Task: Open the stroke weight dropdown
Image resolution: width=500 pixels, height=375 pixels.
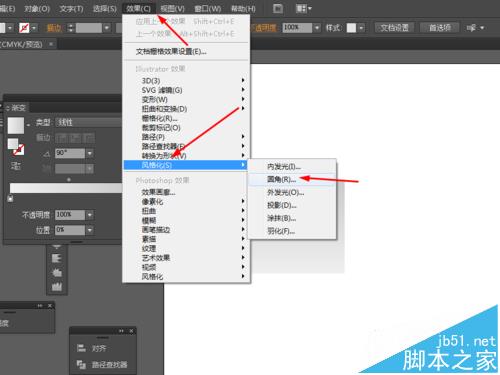Action: click(107, 28)
